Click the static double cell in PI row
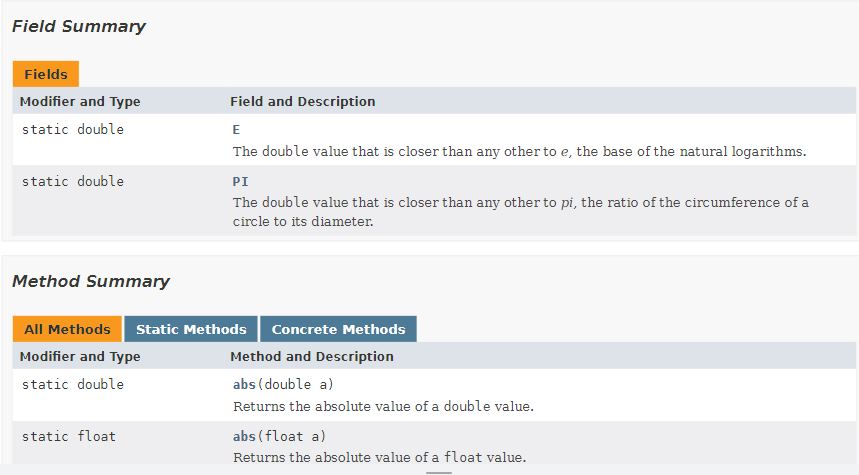Viewport: 859px width, 475px height. click(x=72, y=181)
